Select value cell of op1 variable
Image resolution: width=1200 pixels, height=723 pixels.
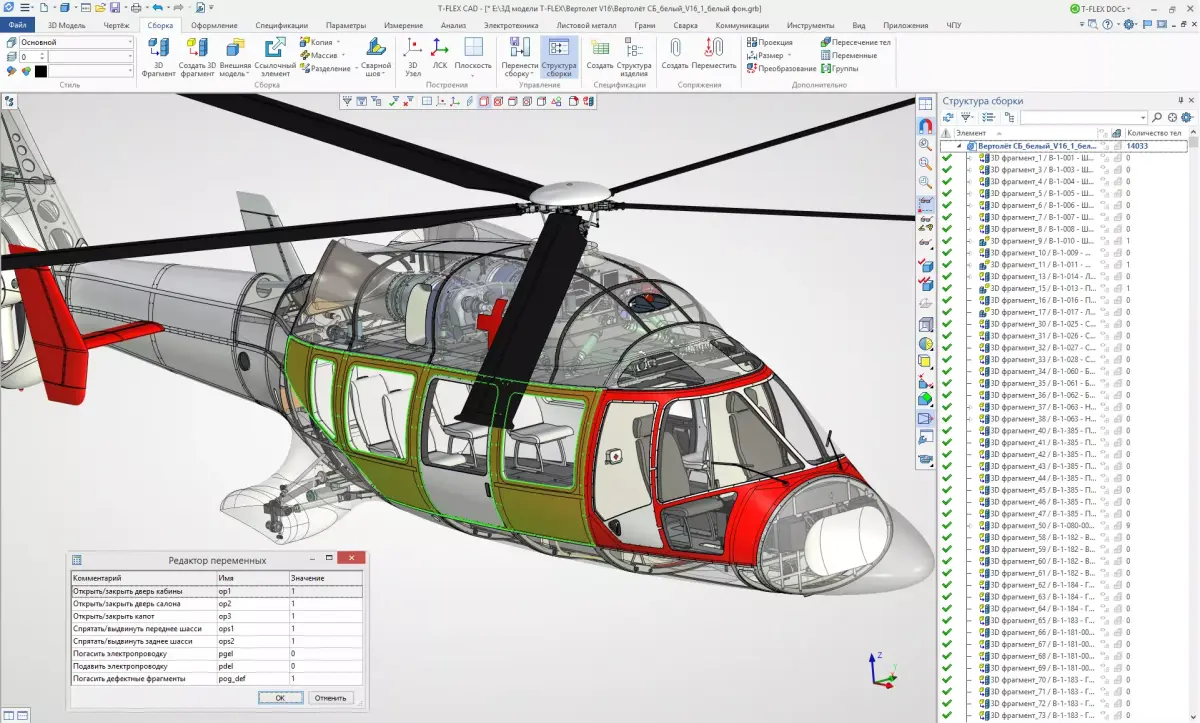pos(326,591)
